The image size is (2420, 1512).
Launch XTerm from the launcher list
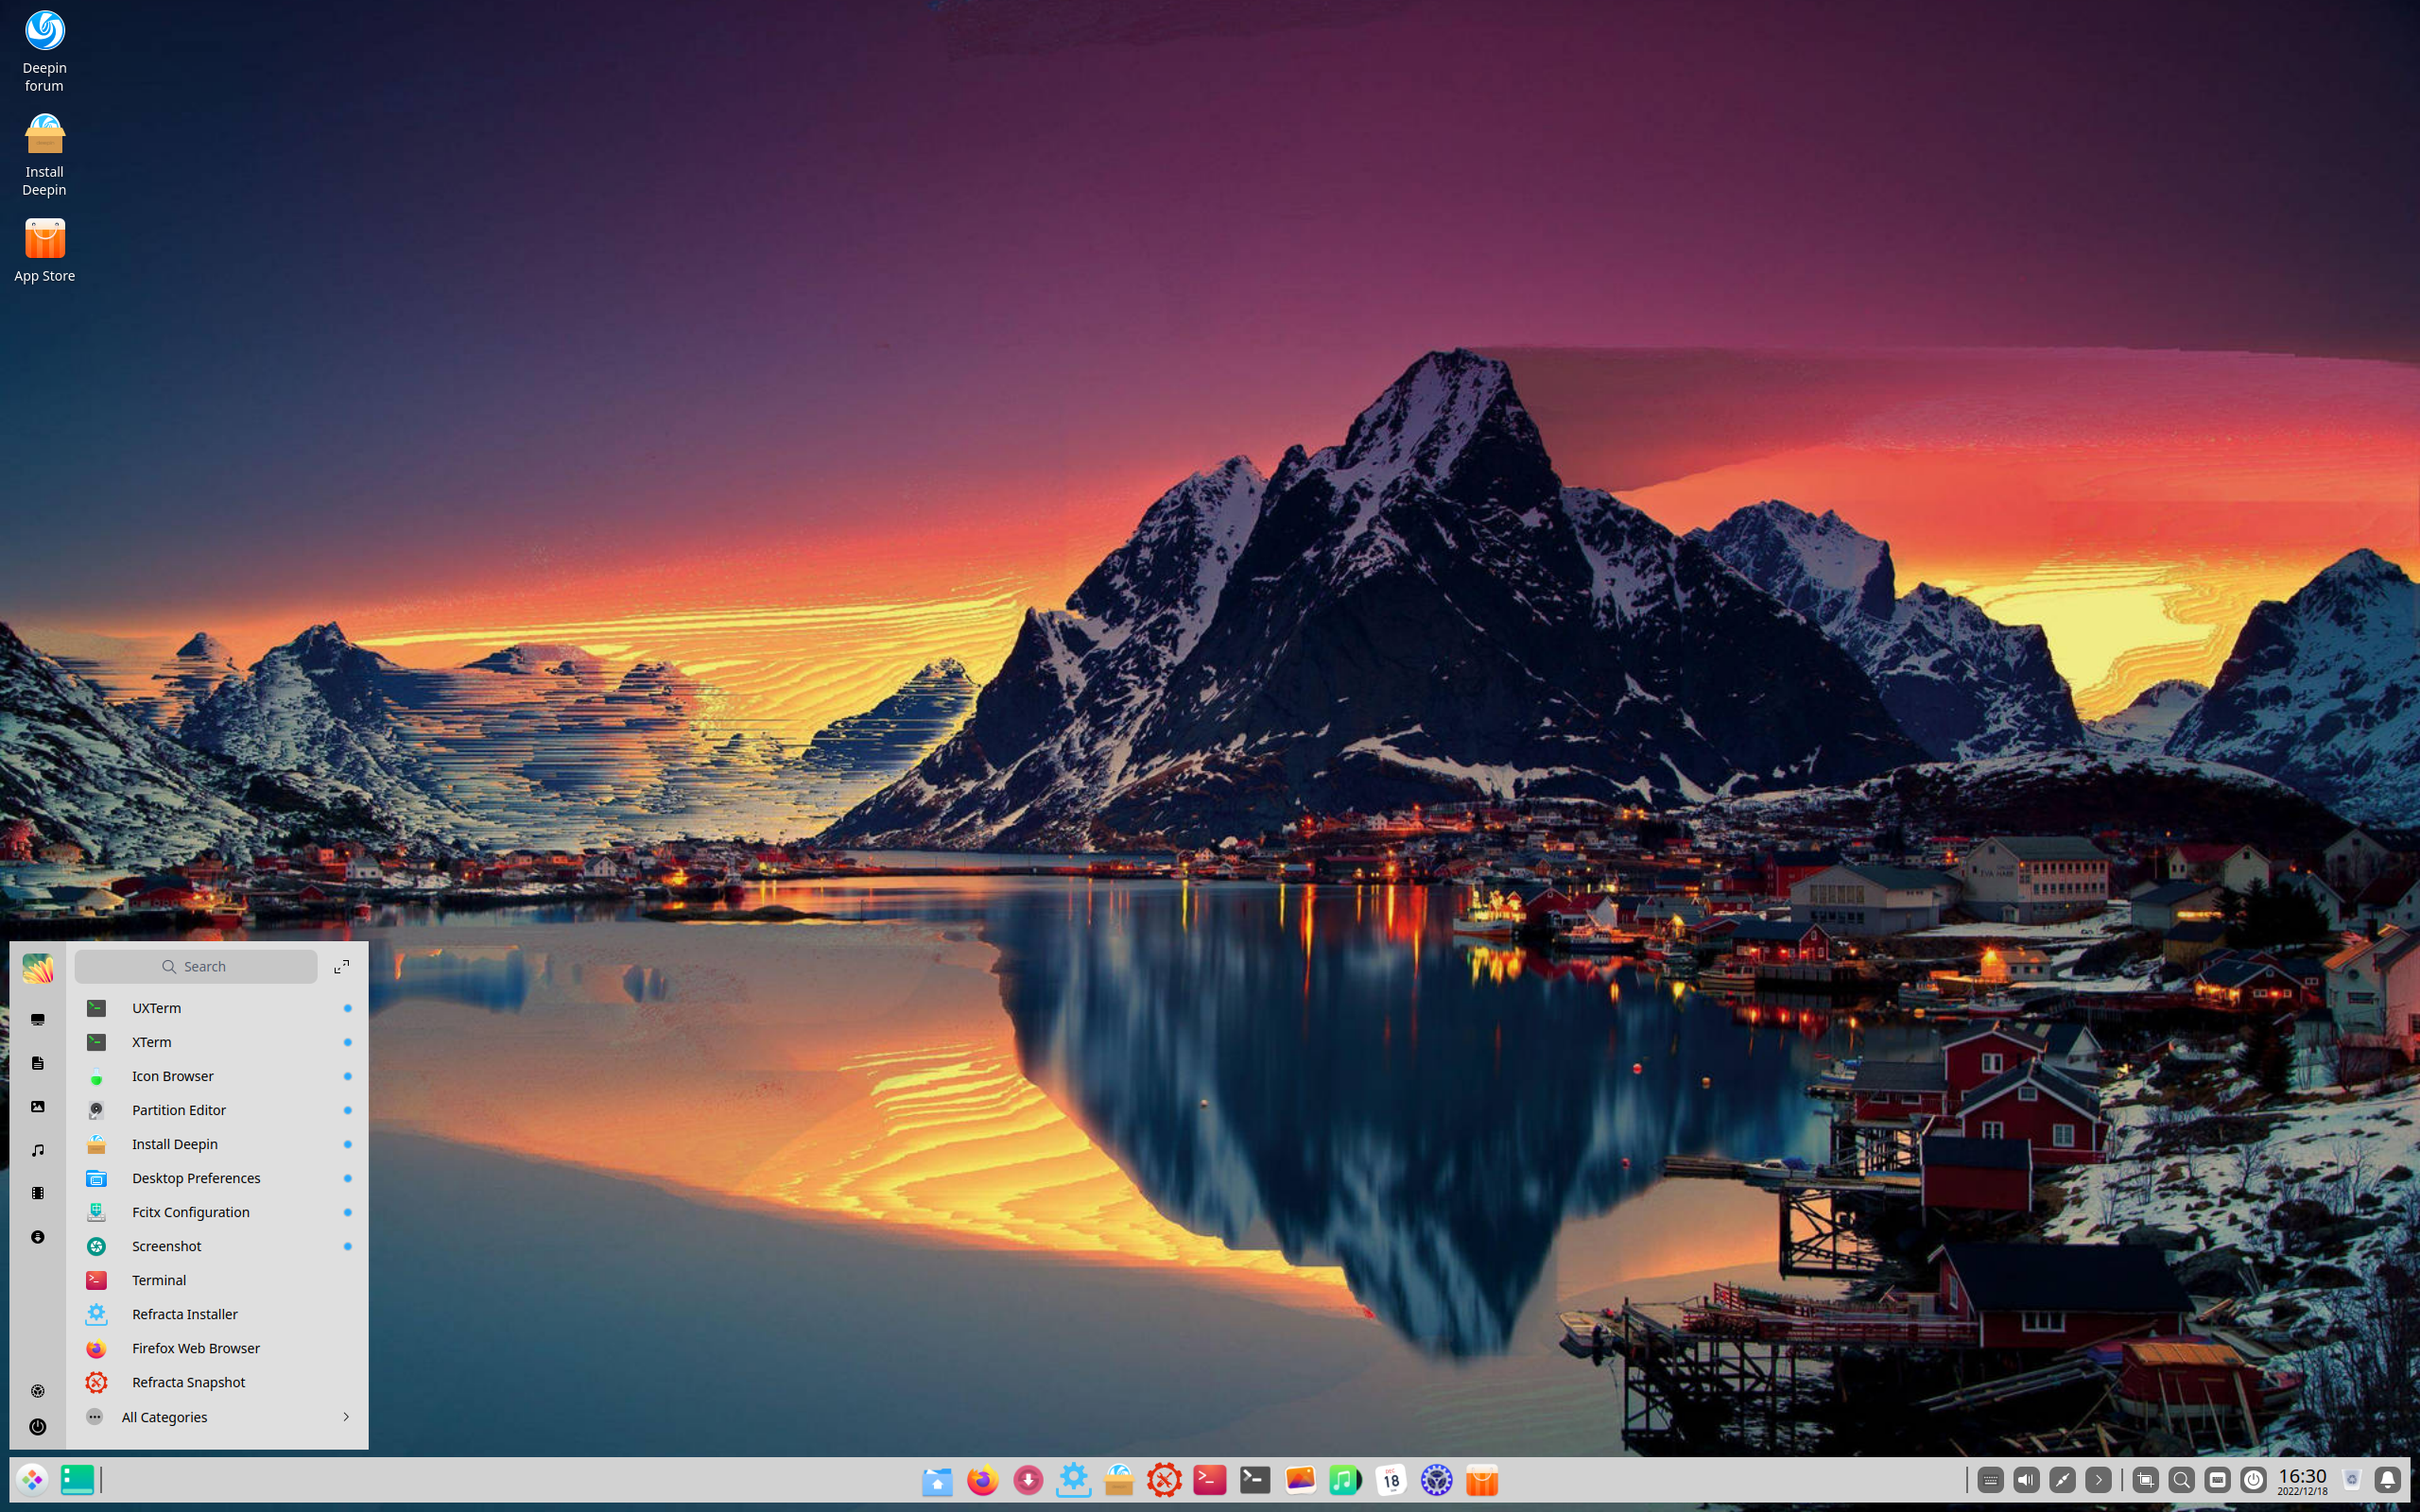point(217,1042)
